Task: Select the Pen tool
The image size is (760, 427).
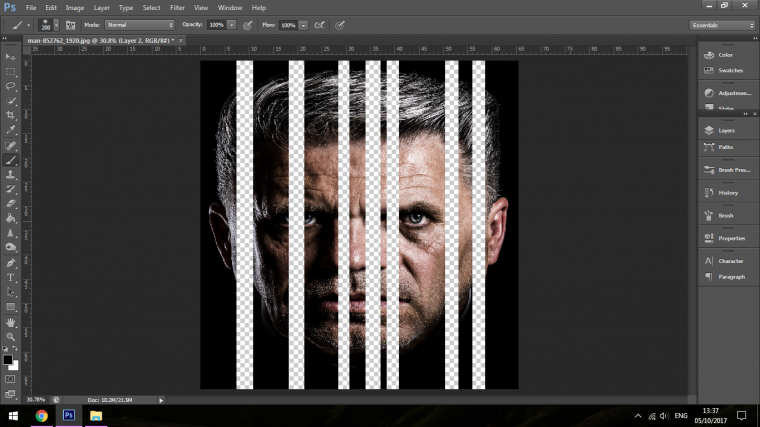Action: pos(10,263)
